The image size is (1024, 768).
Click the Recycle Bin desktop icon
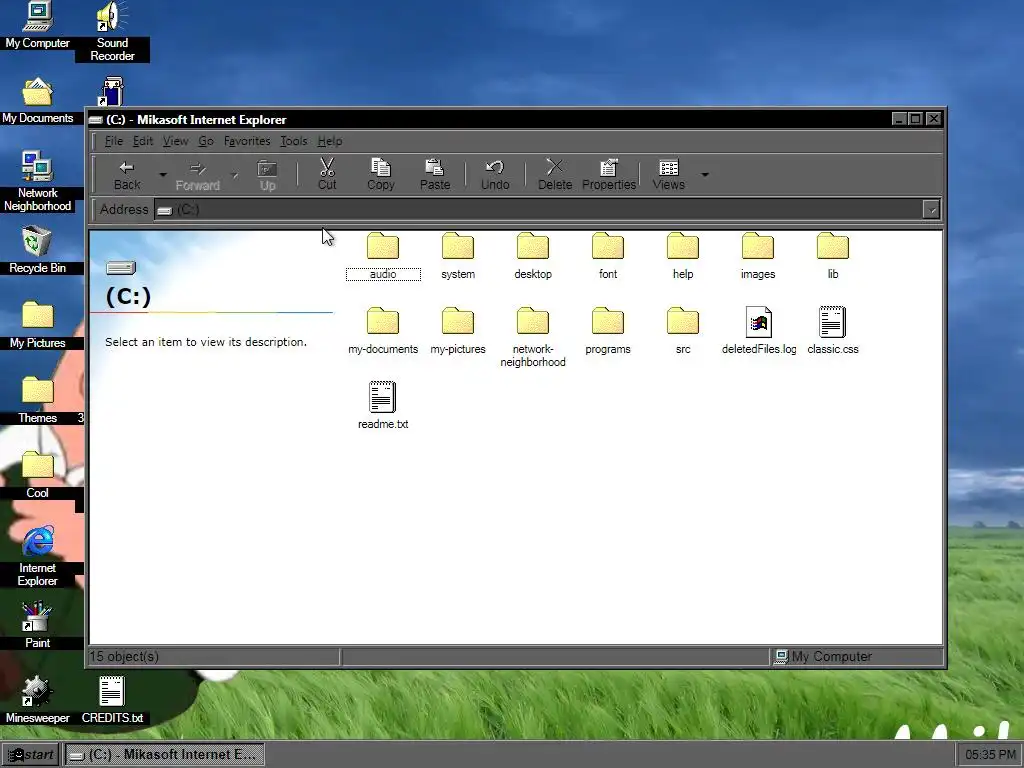(37, 250)
